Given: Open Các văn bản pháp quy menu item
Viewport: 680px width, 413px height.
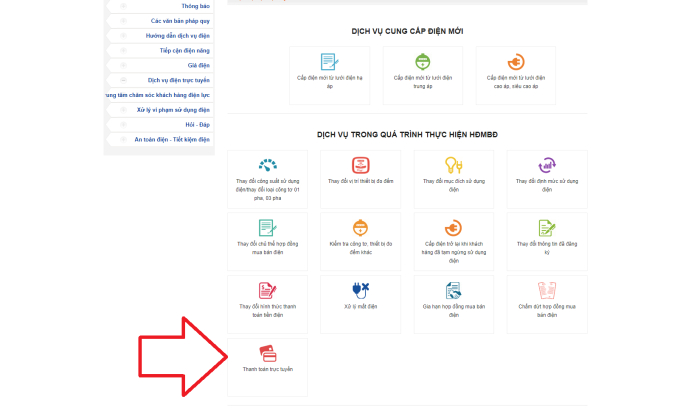Looking at the screenshot, I should click(x=180, y=21).
